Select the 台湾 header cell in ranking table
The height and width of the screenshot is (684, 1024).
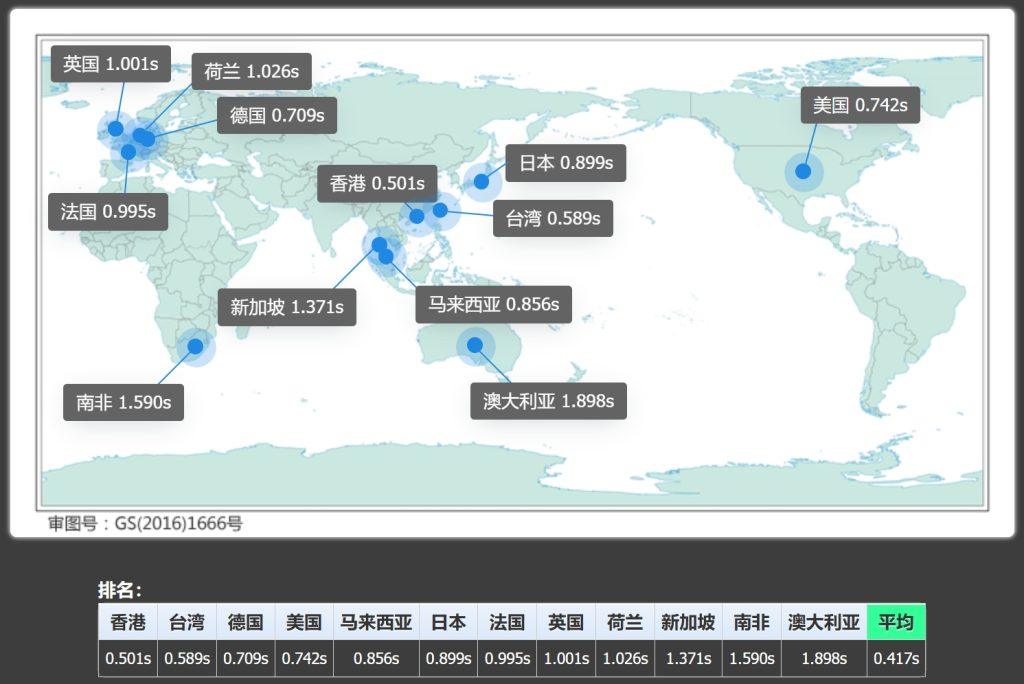pos(187,622)
